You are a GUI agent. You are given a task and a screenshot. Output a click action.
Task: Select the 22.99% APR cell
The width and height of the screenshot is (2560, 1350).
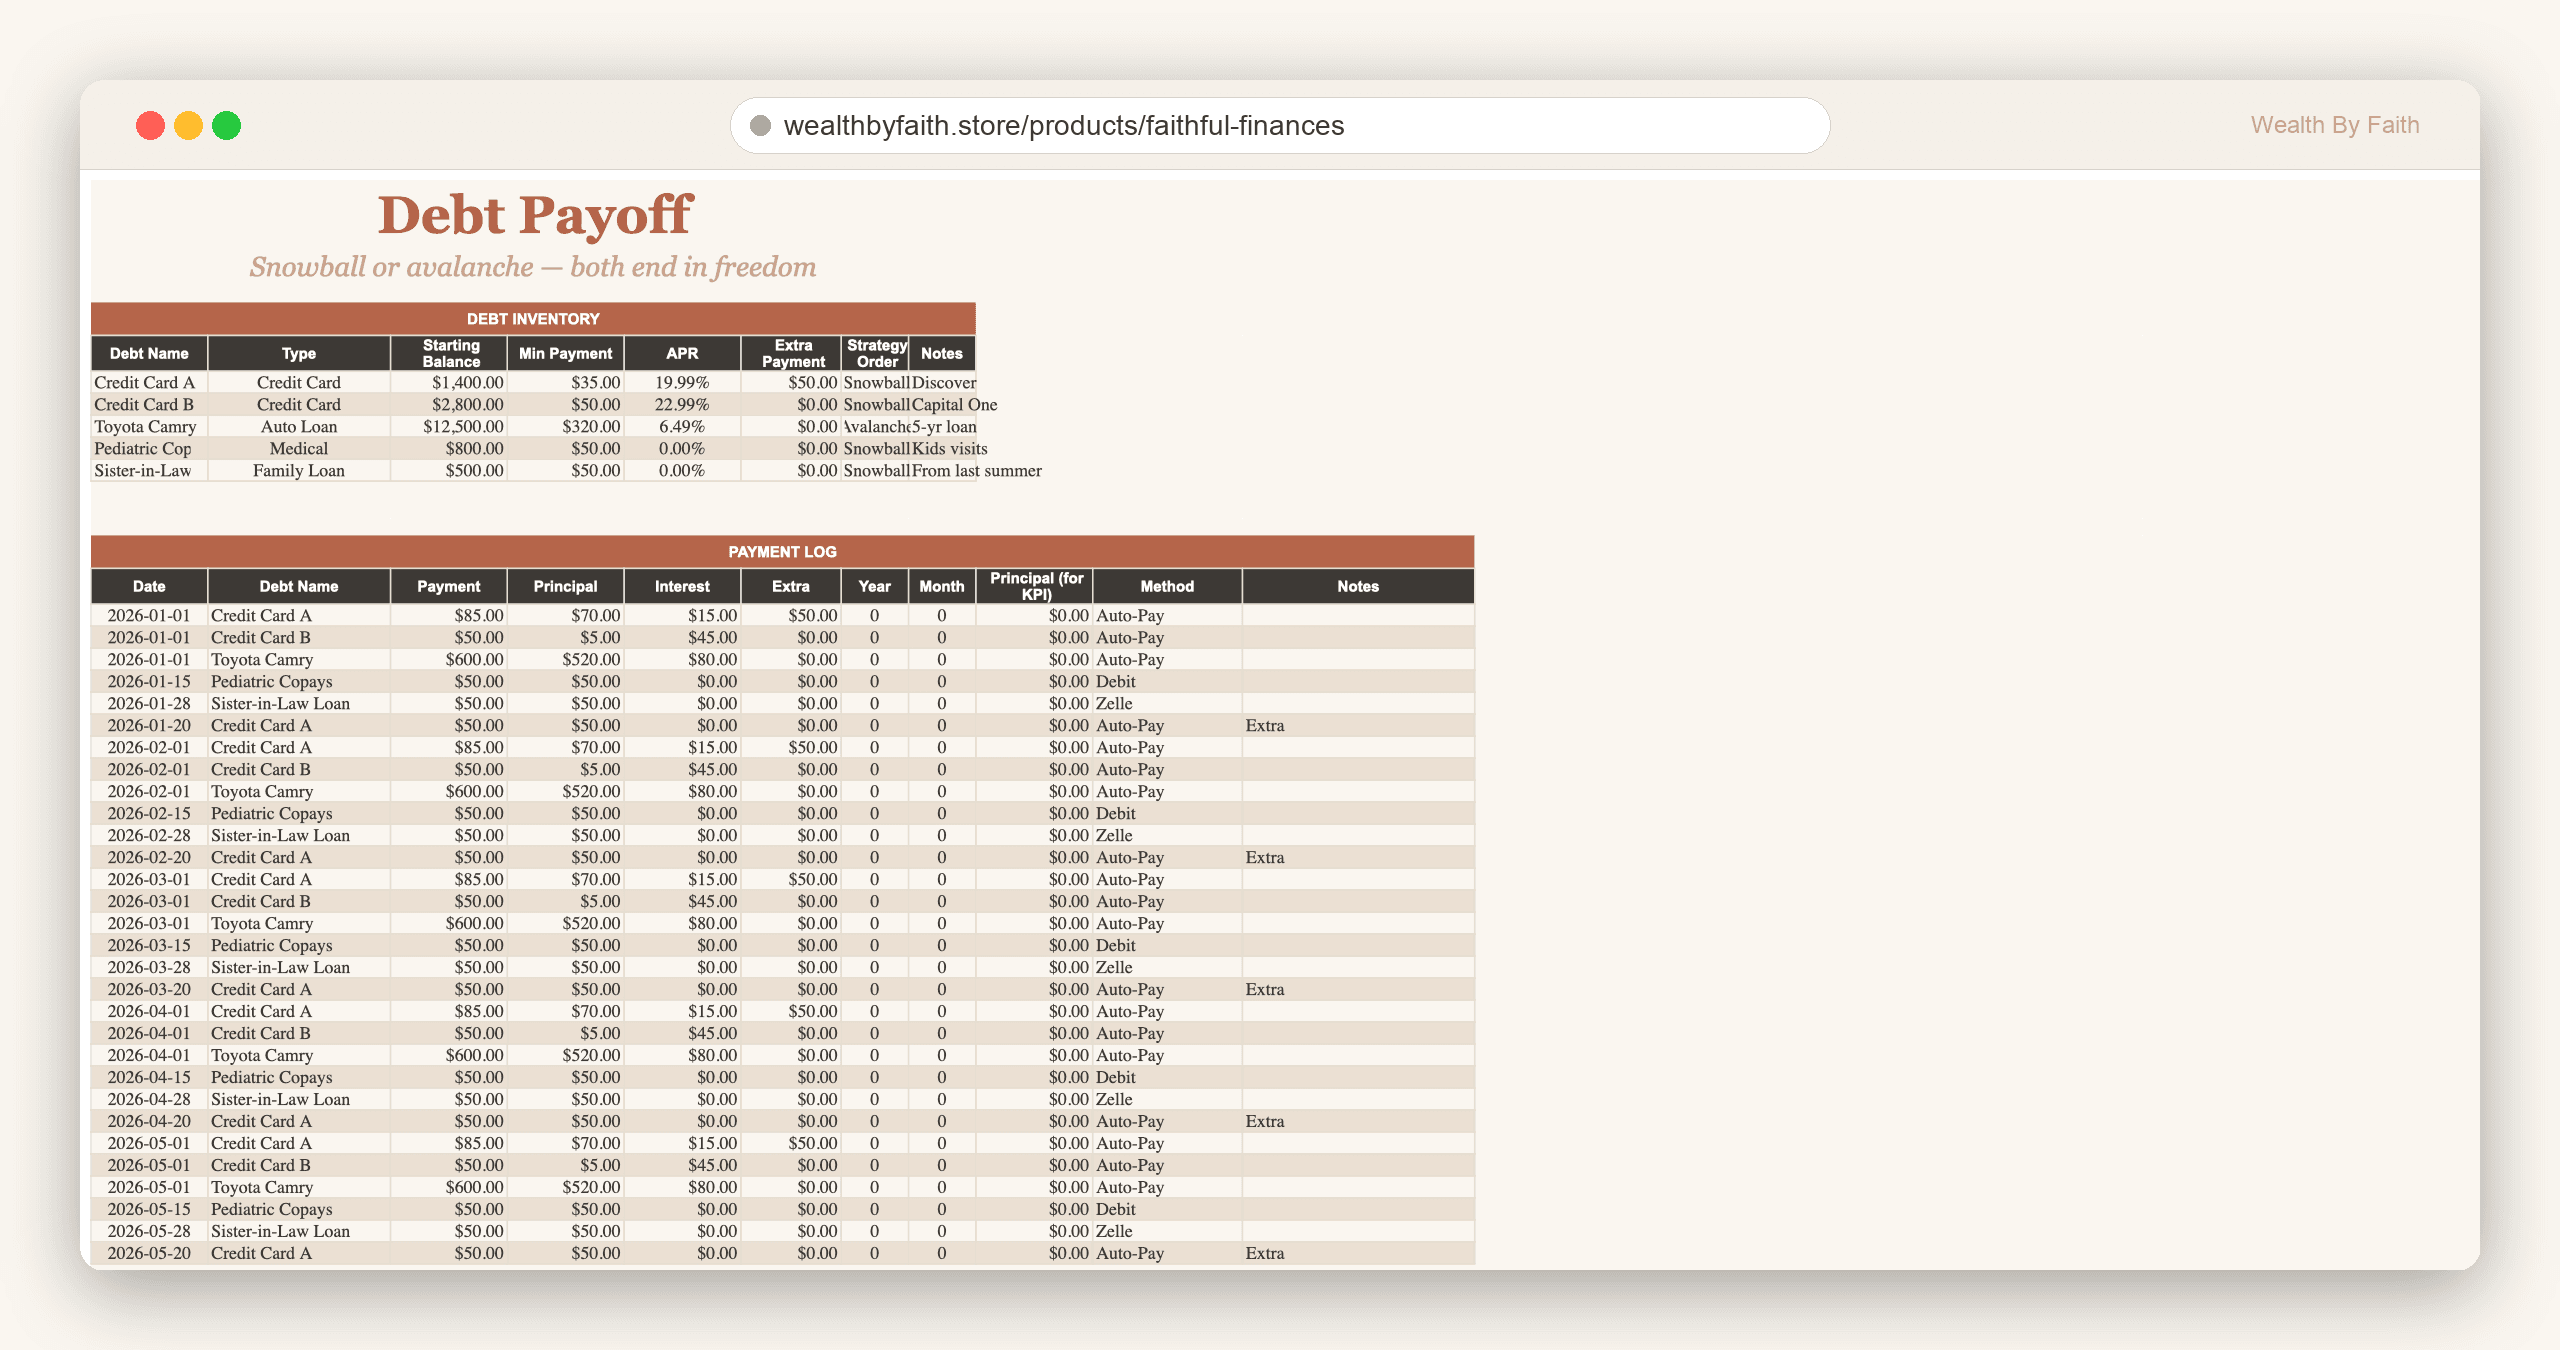click(682, 404)
